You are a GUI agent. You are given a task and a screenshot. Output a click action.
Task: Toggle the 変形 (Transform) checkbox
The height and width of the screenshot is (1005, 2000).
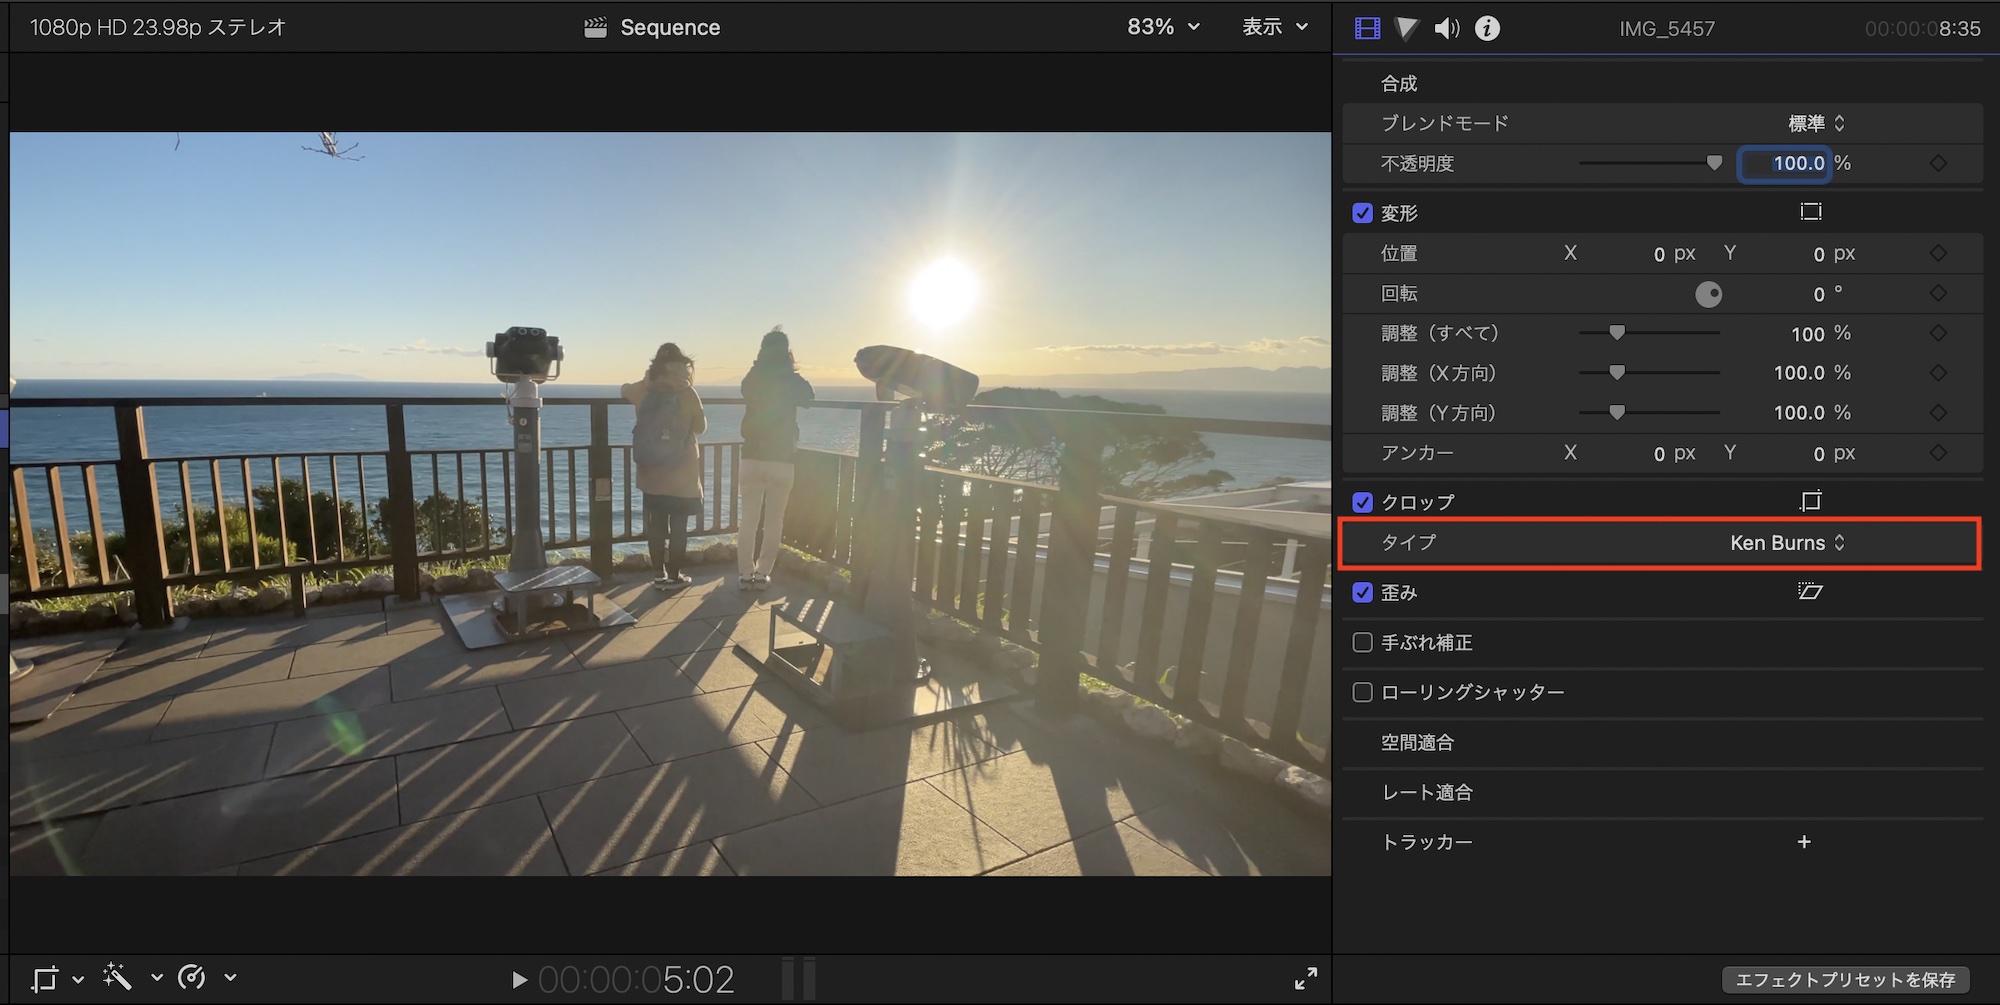tap(1362, 213)
